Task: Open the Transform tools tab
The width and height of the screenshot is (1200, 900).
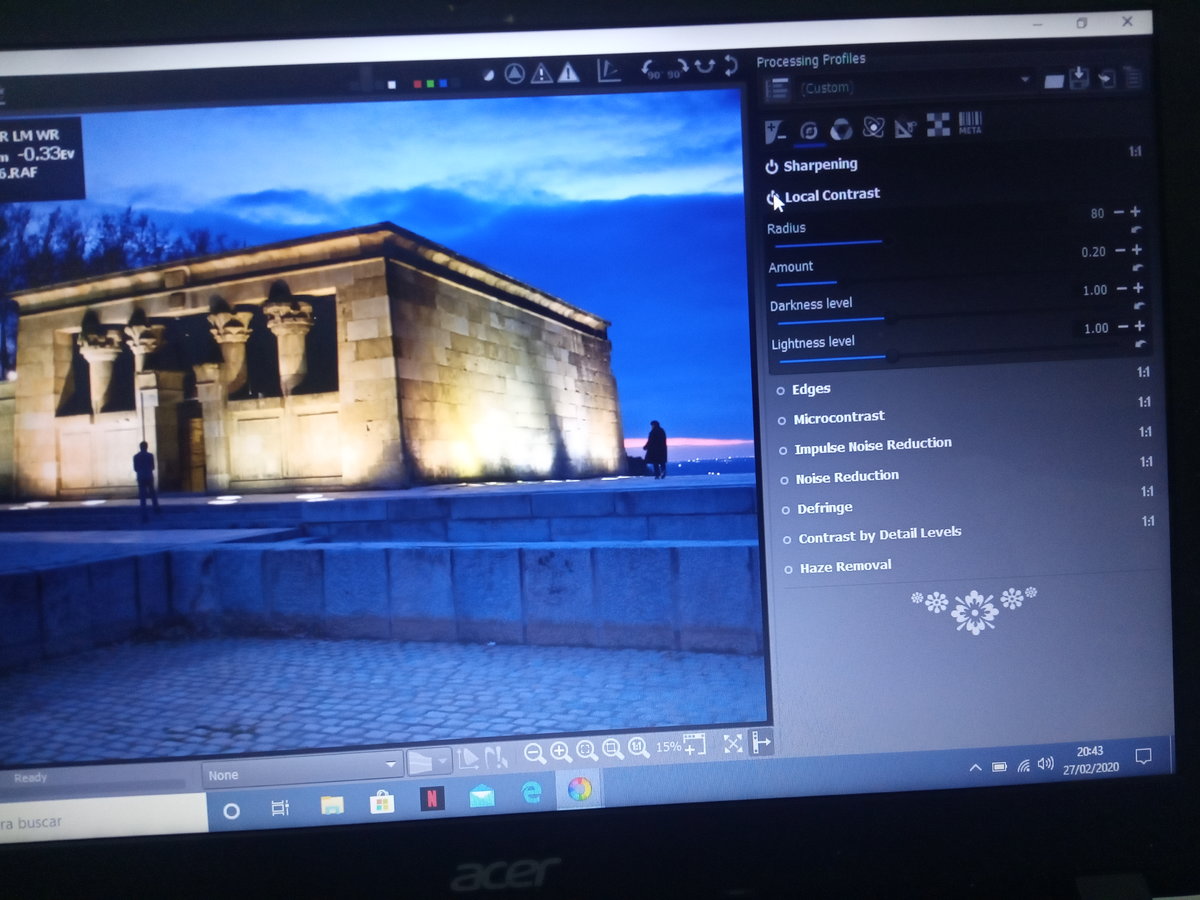Action: (905, 127)
